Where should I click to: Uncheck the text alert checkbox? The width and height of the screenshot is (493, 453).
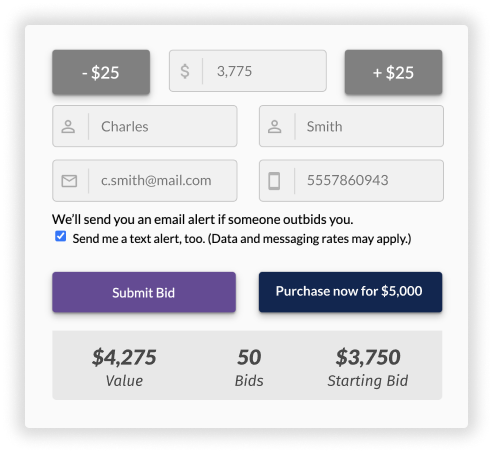[x=61, y=236]
